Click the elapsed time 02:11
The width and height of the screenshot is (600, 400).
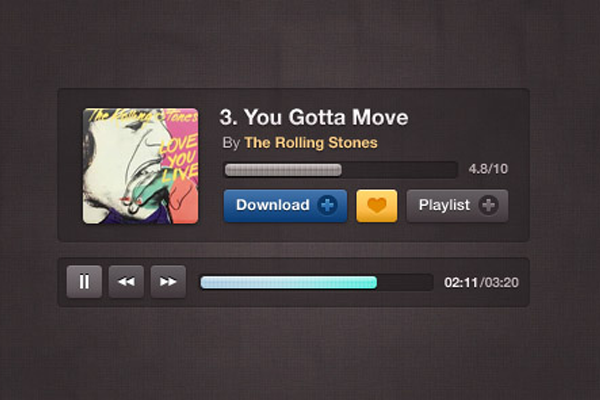(461, 282)
